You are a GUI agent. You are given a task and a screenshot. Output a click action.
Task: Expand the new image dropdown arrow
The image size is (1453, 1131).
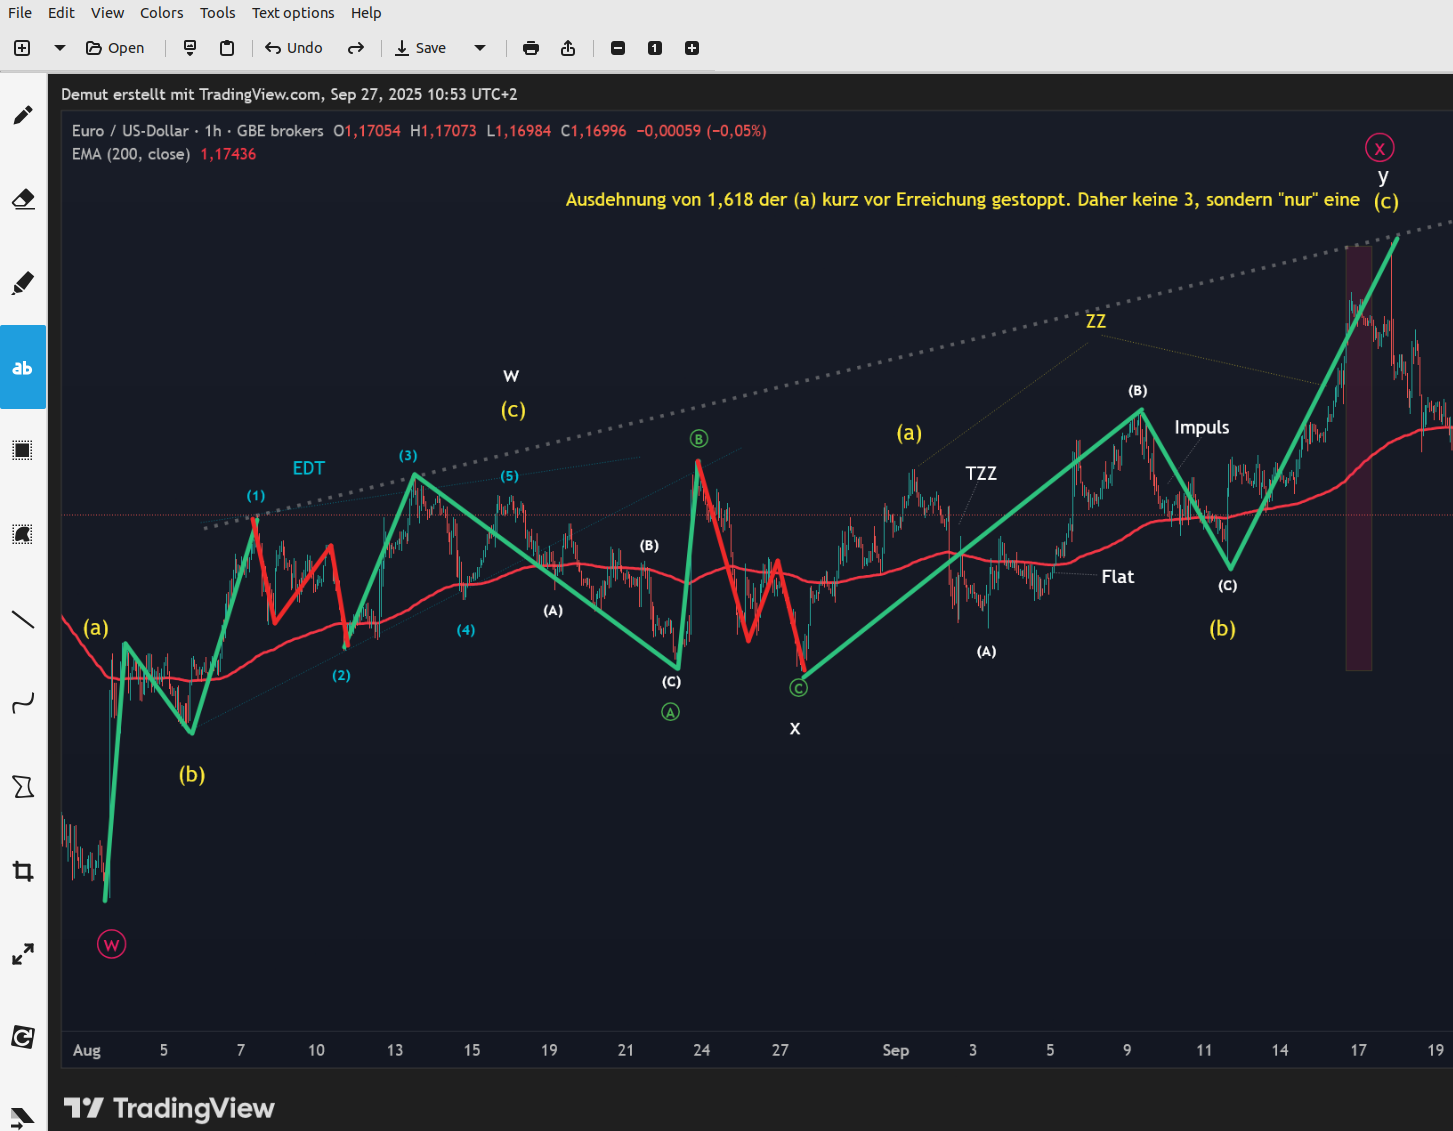tap(60, 48)
